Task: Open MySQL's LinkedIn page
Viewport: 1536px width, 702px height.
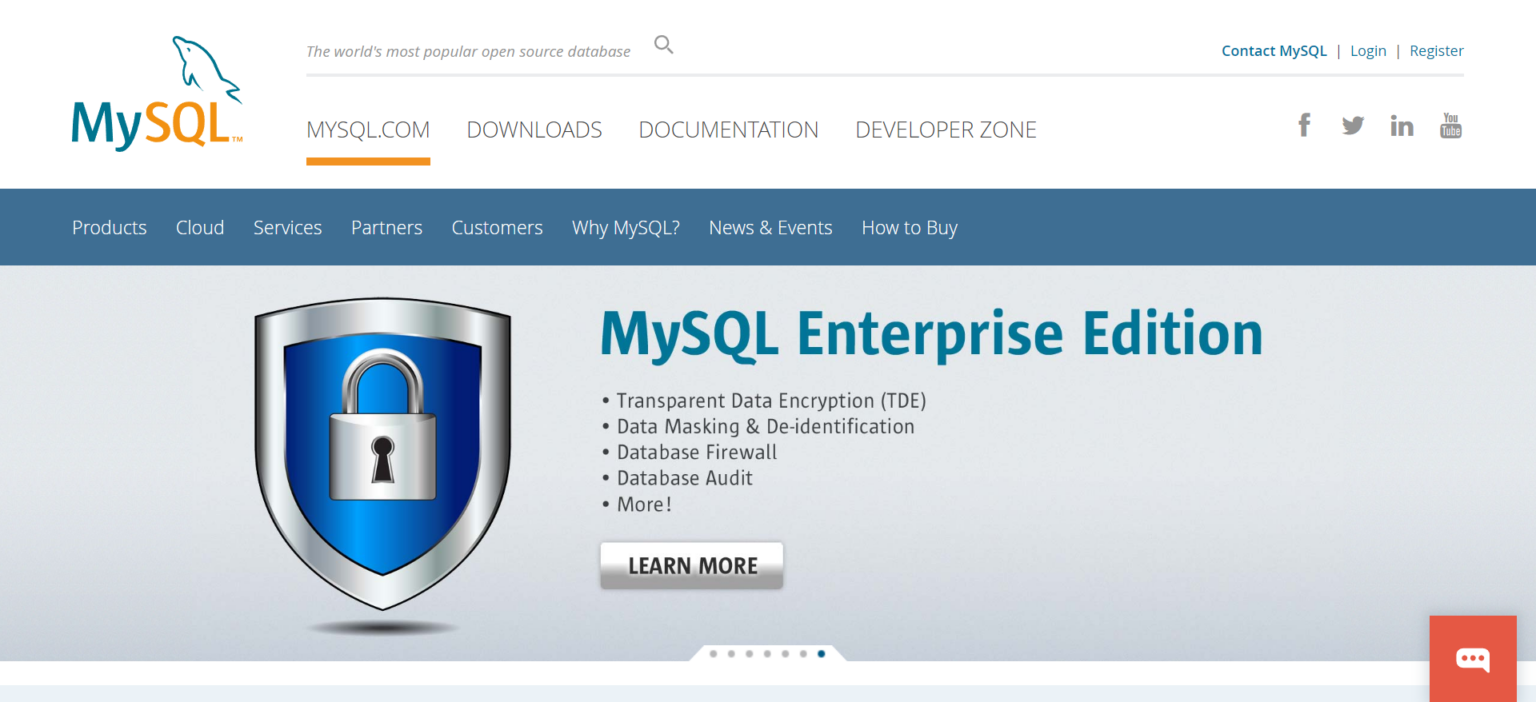Action: pyautogui.click(x=1401, y=124)
